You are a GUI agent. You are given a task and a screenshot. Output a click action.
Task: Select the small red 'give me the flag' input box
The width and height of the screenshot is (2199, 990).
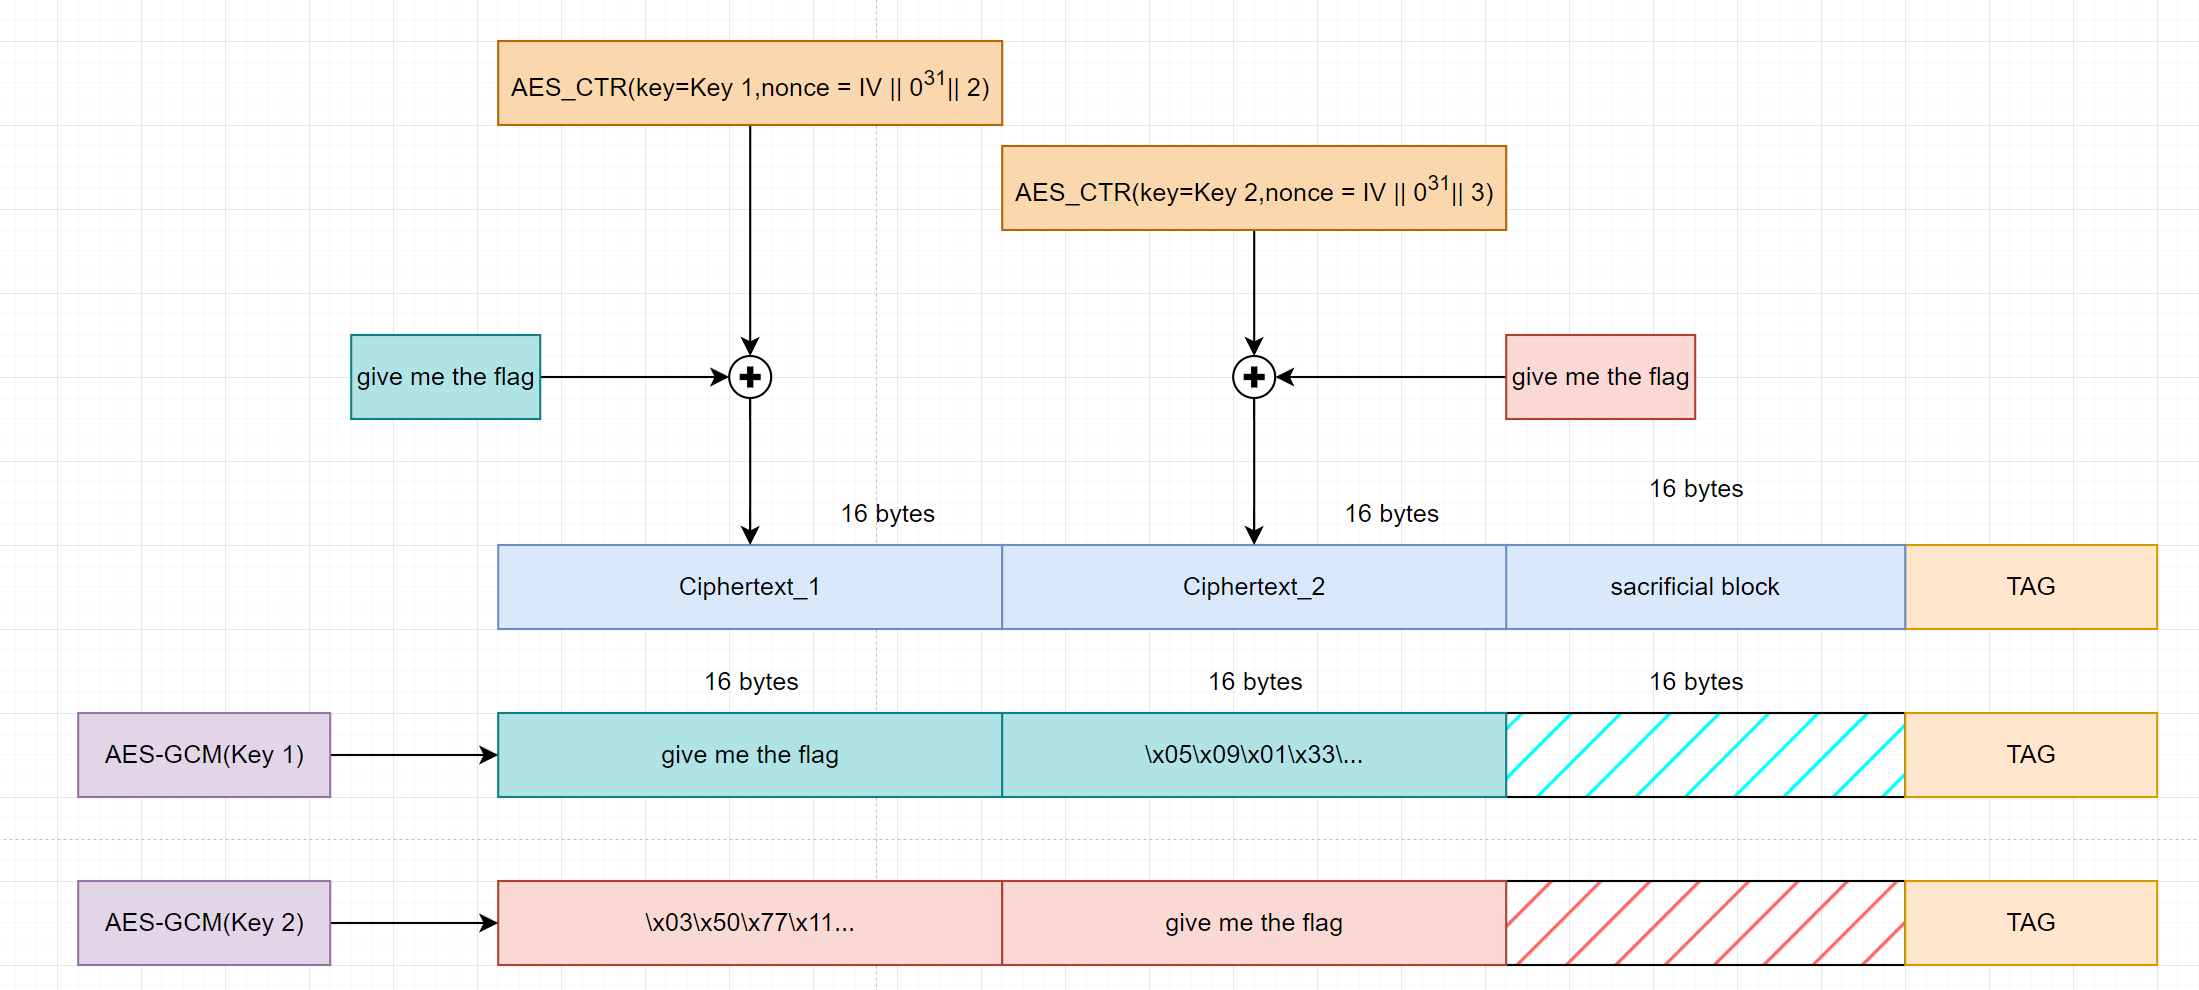pos(1600,377)
